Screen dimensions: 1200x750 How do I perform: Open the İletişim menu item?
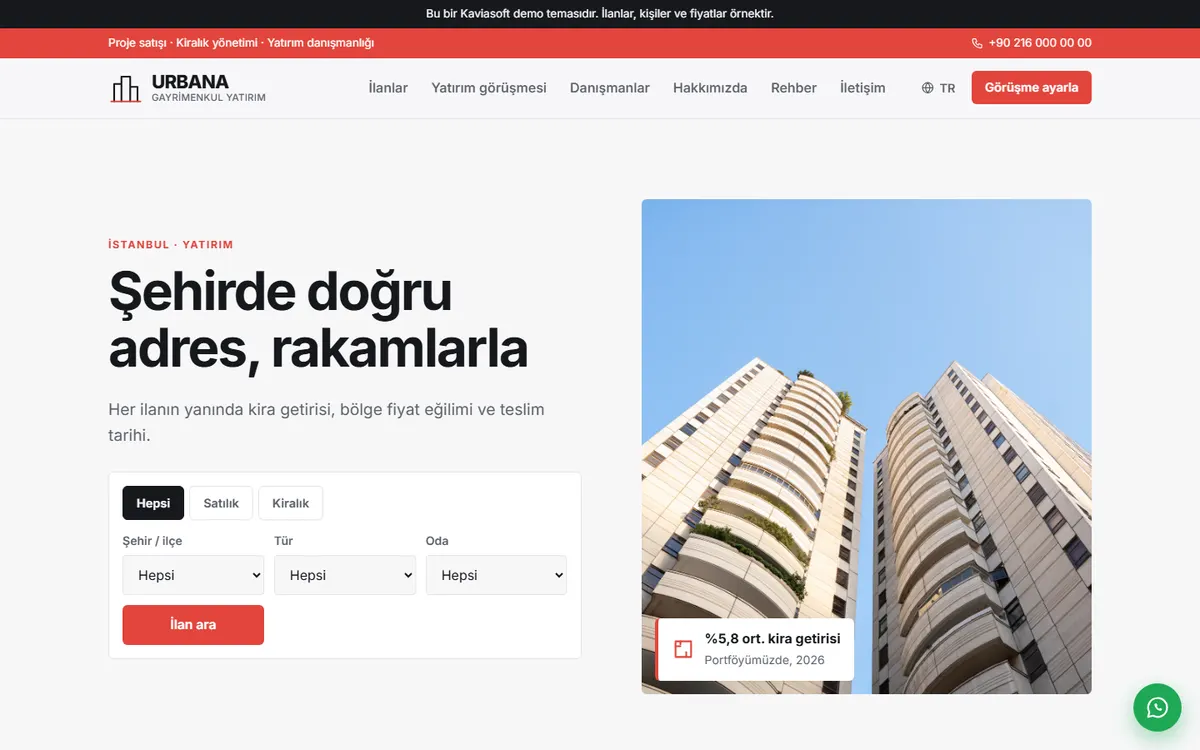[863, 88]
